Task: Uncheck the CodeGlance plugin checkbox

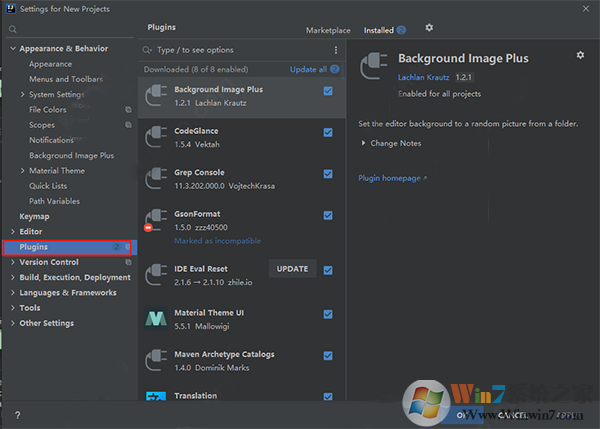Action: (328, 132)
